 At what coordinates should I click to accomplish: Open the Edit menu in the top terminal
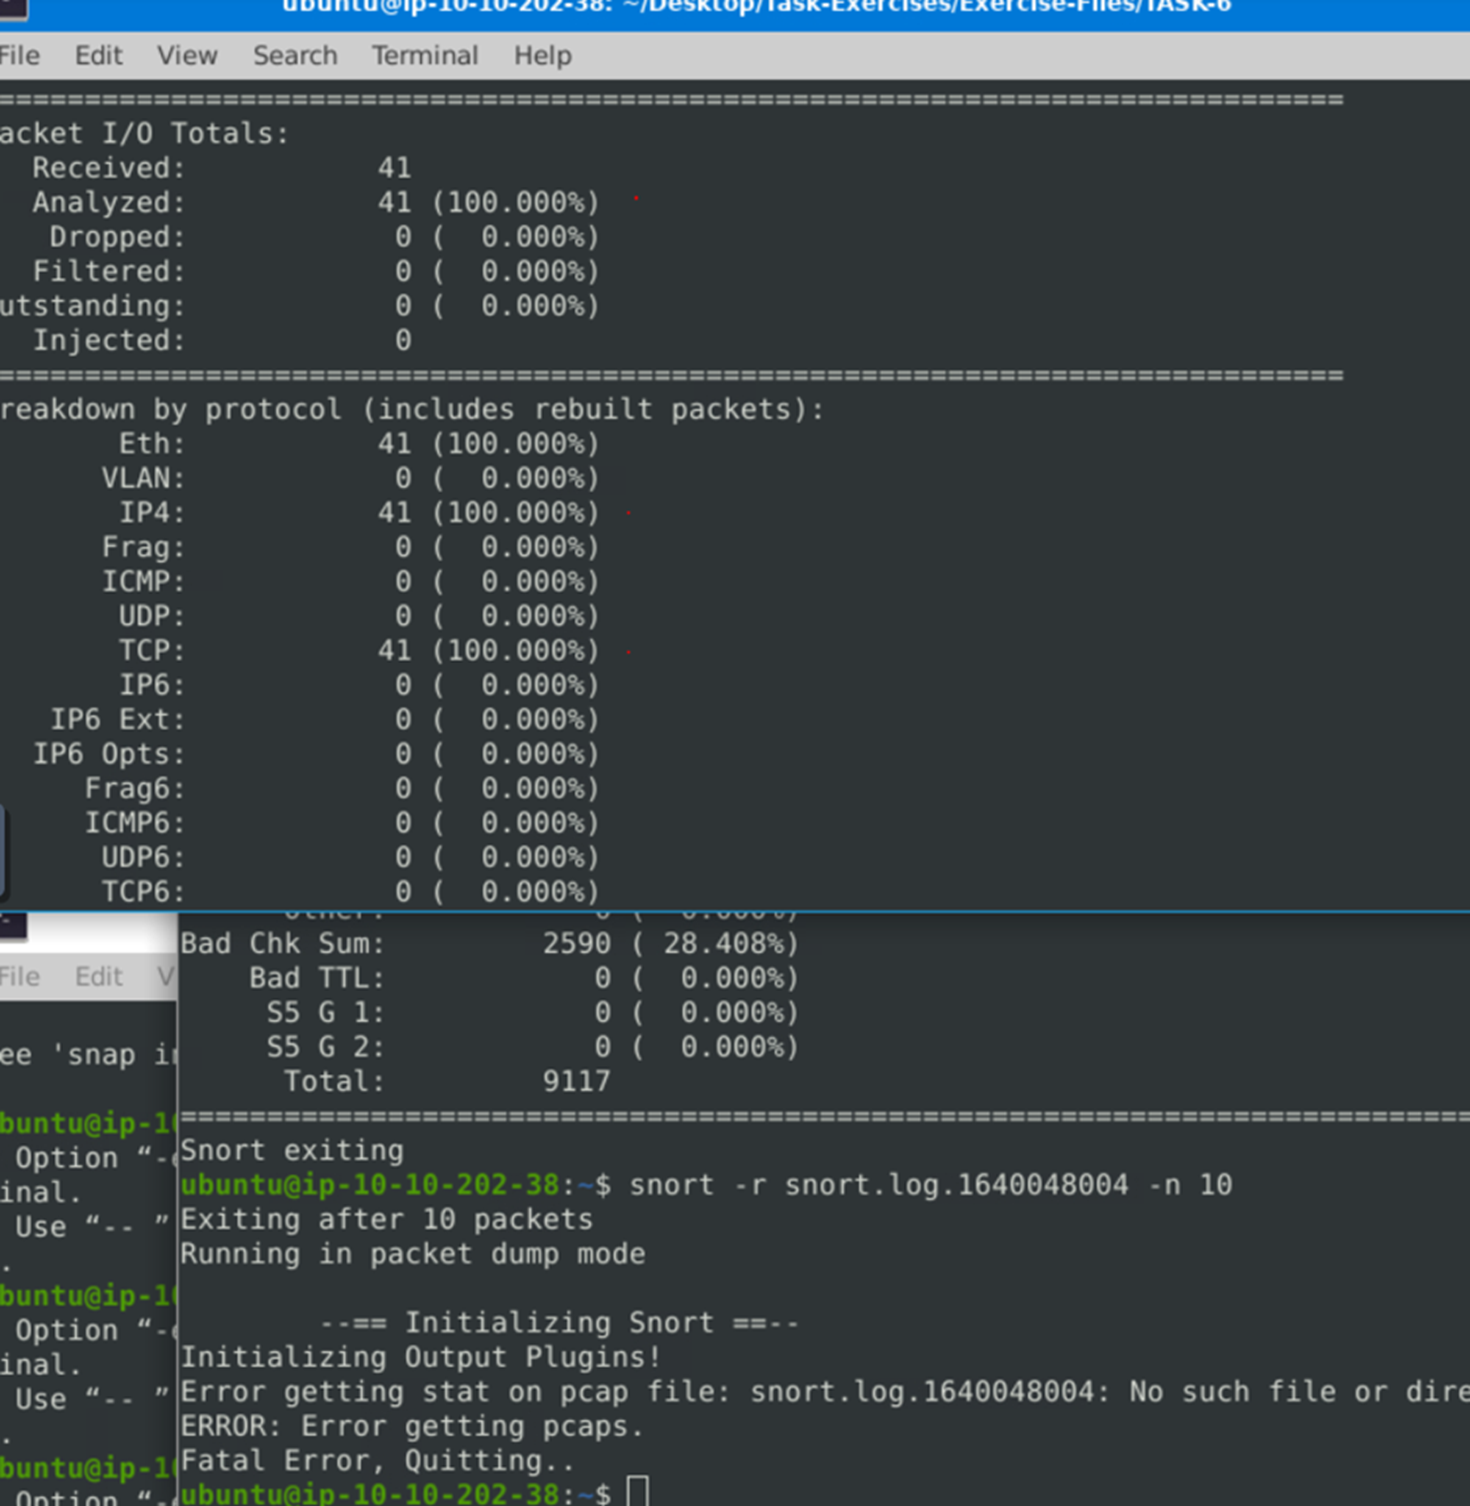pos(98,55)
